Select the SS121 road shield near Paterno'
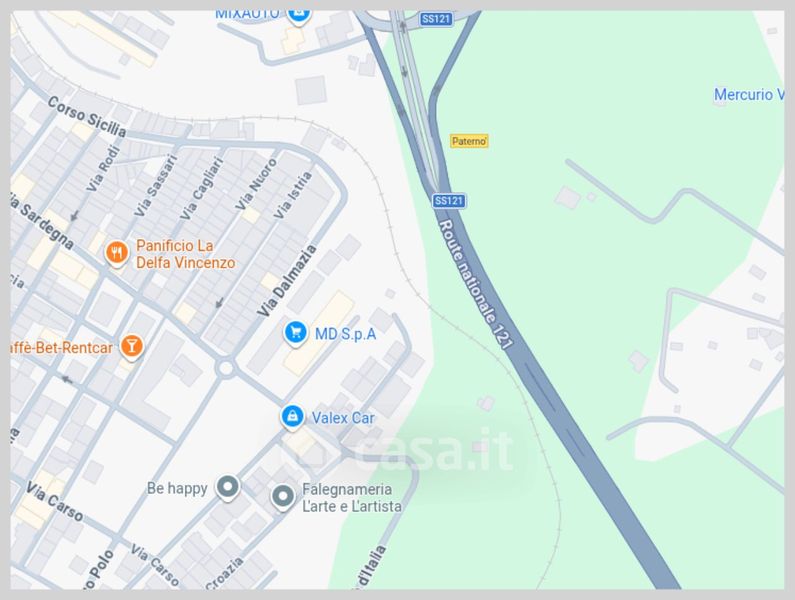Screen dimensions: 795x600 449,201
